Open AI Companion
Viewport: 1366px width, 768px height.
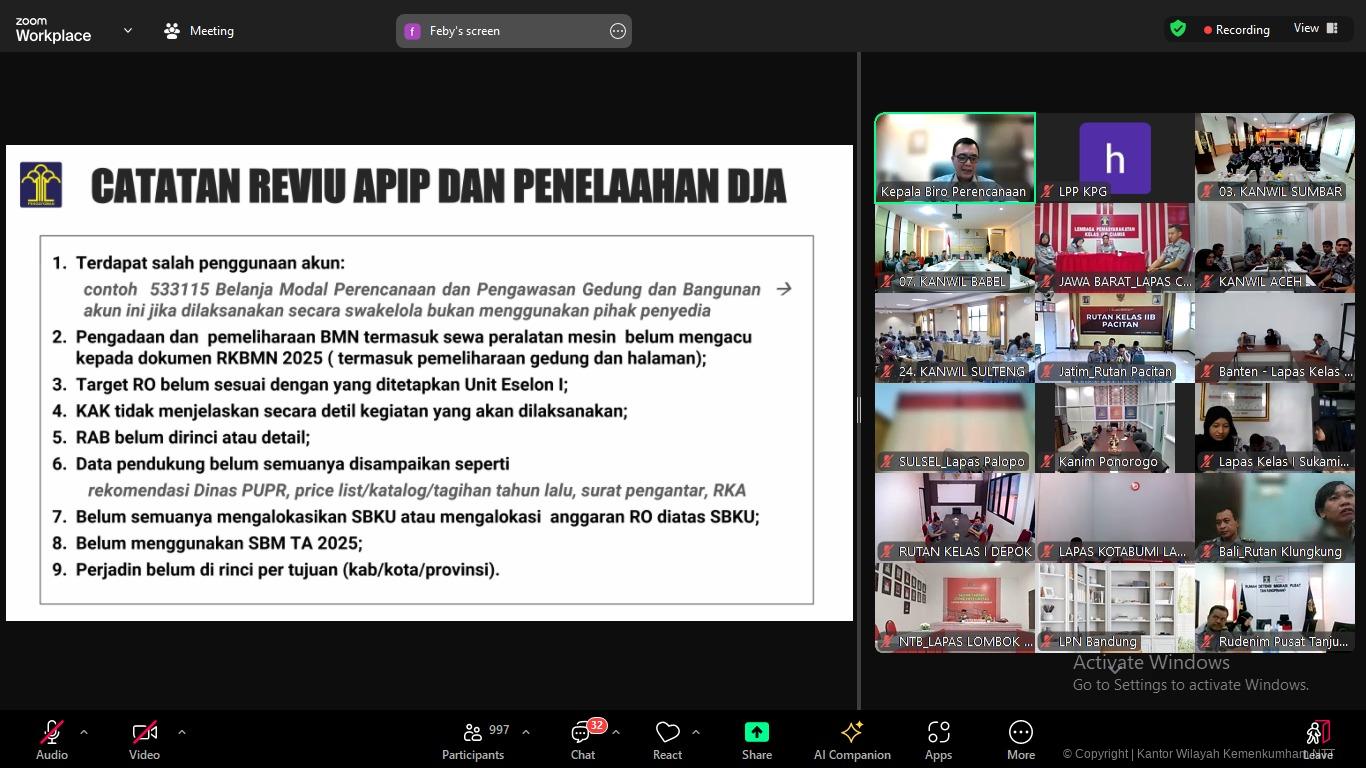[x=852, y=740]
